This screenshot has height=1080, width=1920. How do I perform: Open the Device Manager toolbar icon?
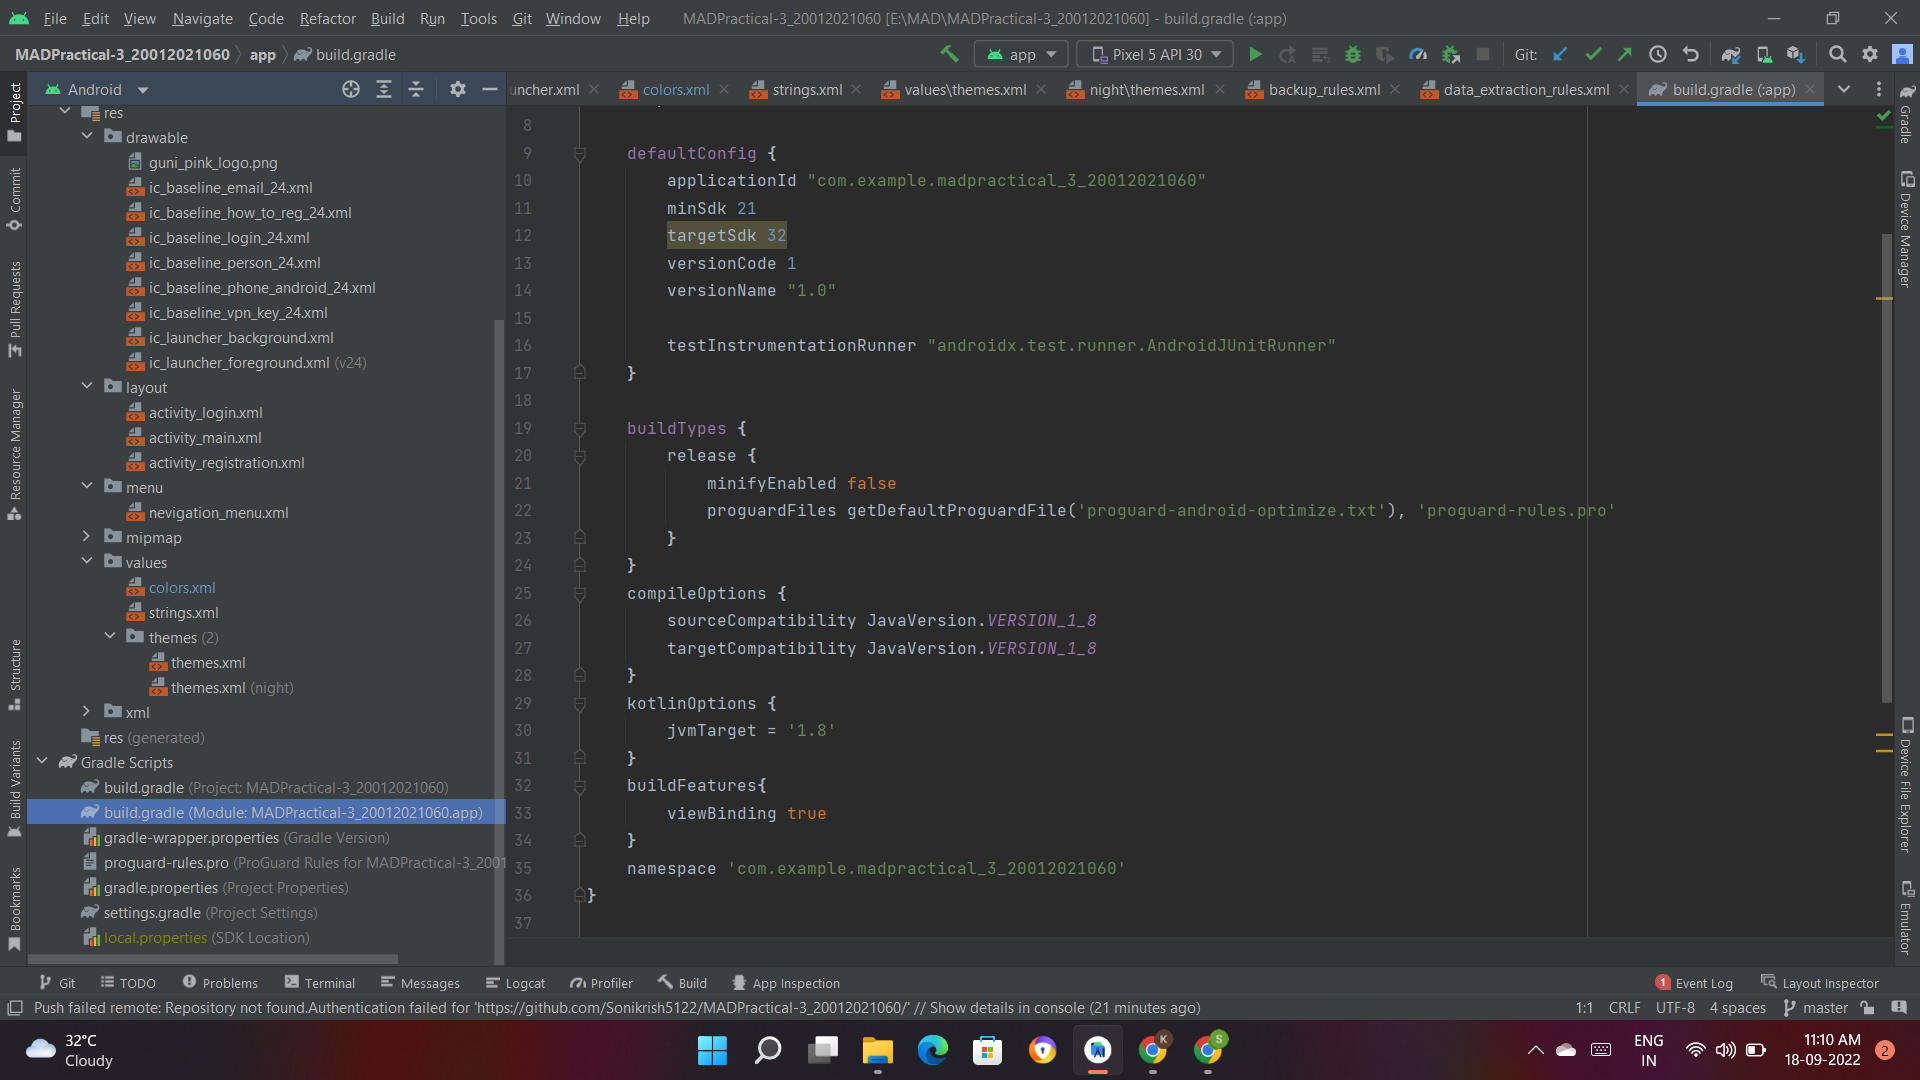click(x=1764, y=54)
